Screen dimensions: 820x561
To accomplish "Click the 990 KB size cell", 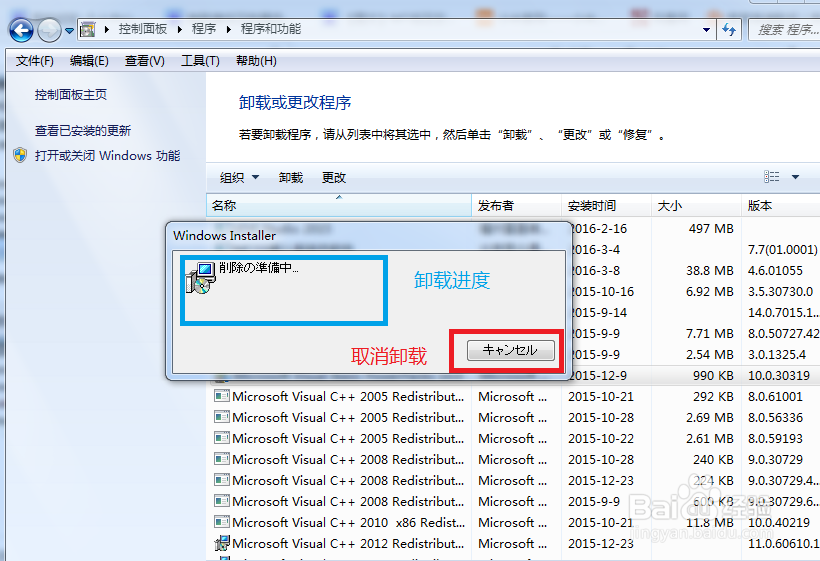I will click(713, 375).
